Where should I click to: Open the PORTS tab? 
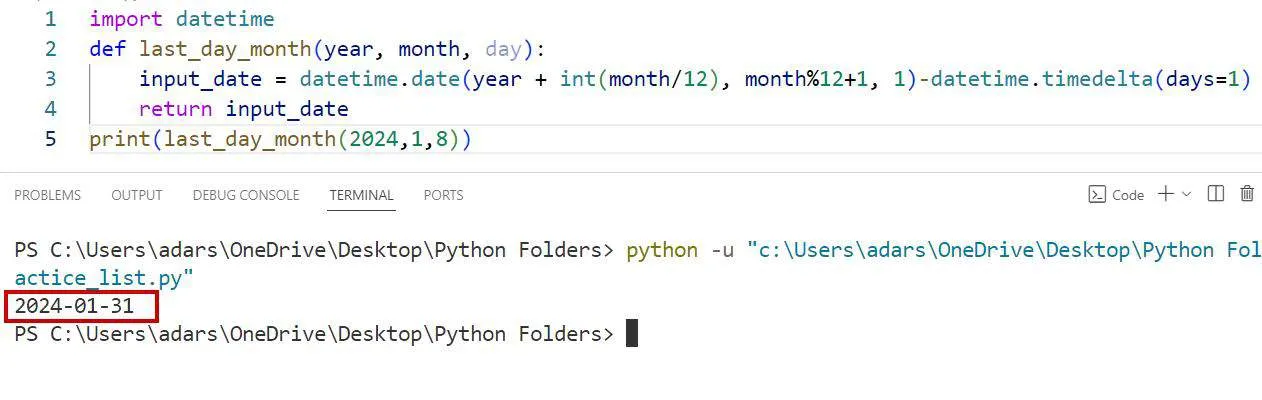(x=443, y=195)
